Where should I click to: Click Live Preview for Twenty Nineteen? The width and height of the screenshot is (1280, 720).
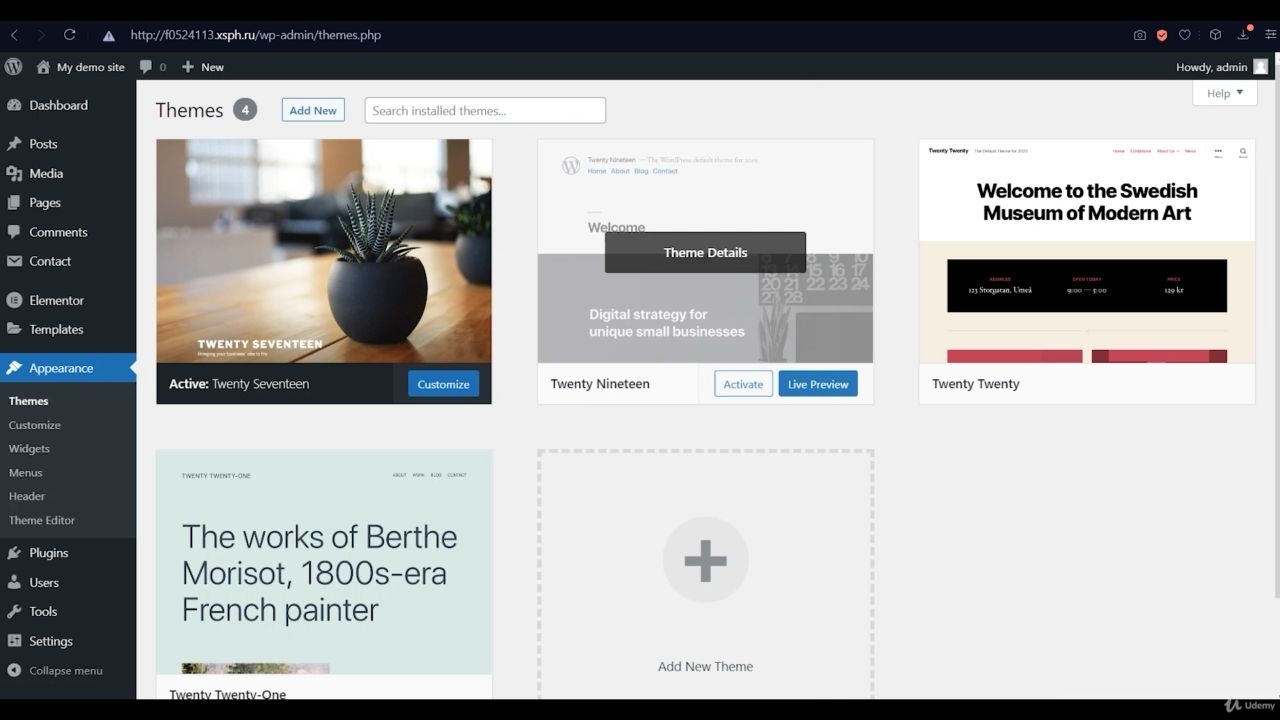pyautogui.click(x=818, y=384)
